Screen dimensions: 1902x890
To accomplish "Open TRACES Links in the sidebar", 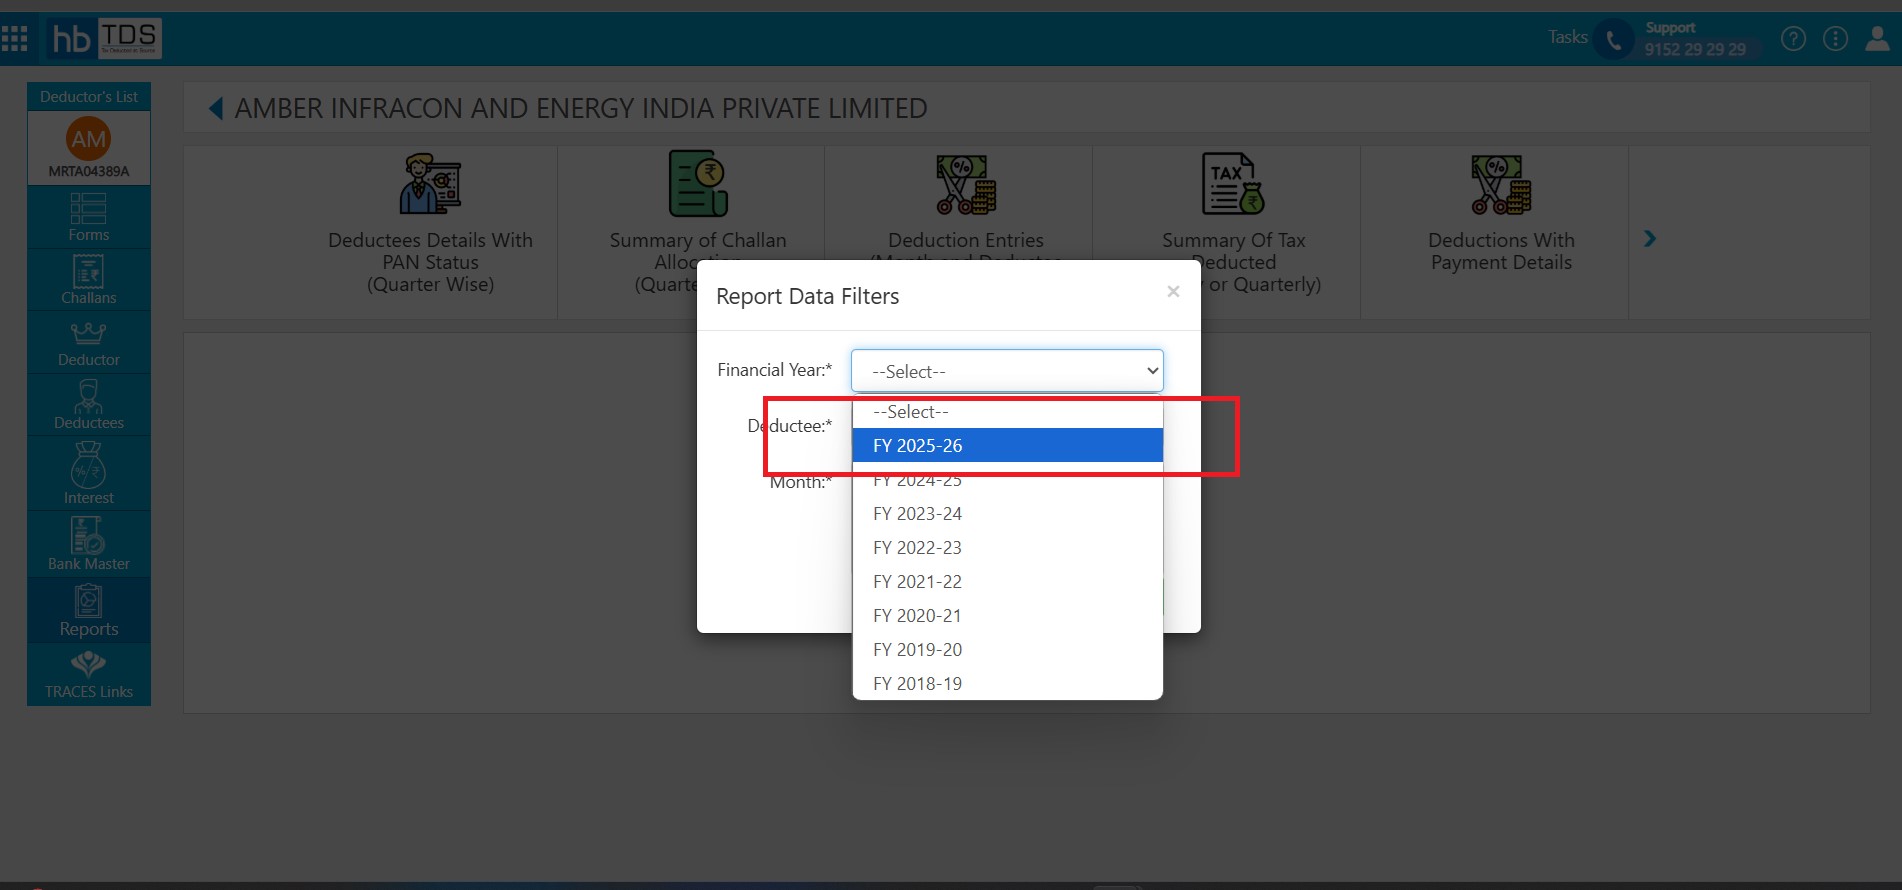I will pos(89,675).
